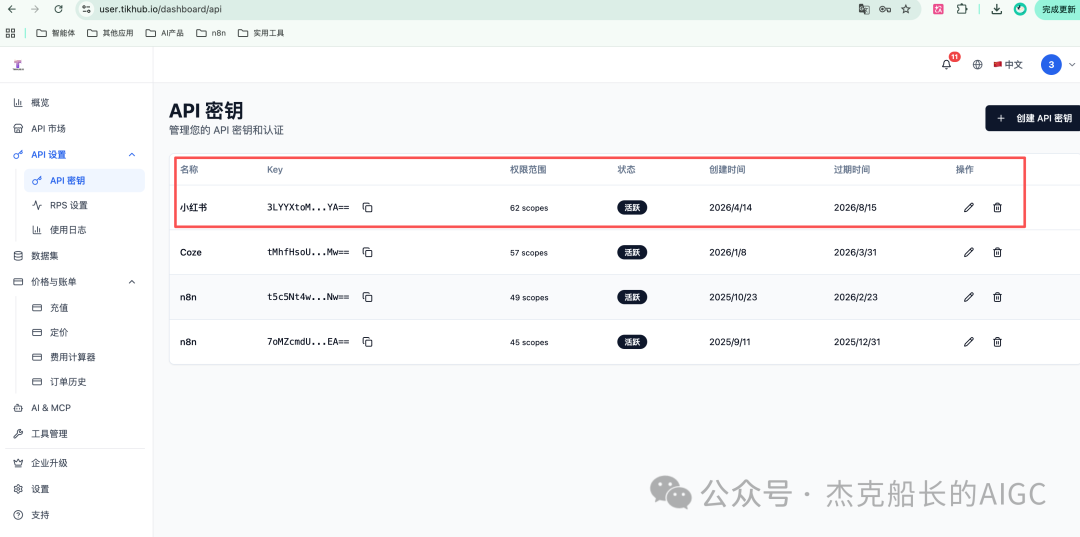
Task: Open the browser extensions puzzle icon
Action: 962,9
